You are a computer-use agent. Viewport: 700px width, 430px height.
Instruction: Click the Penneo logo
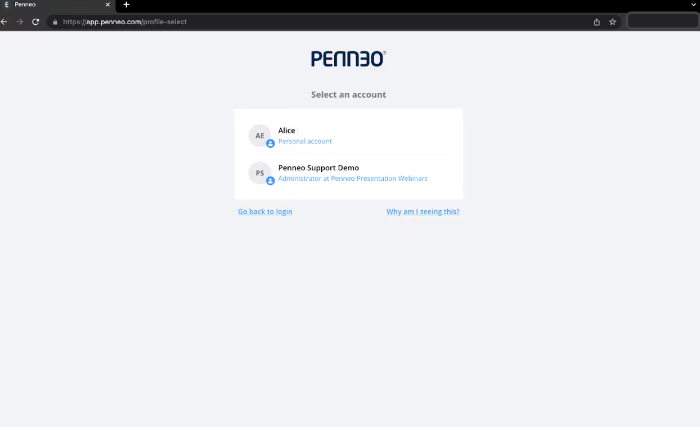pos(348,58)
